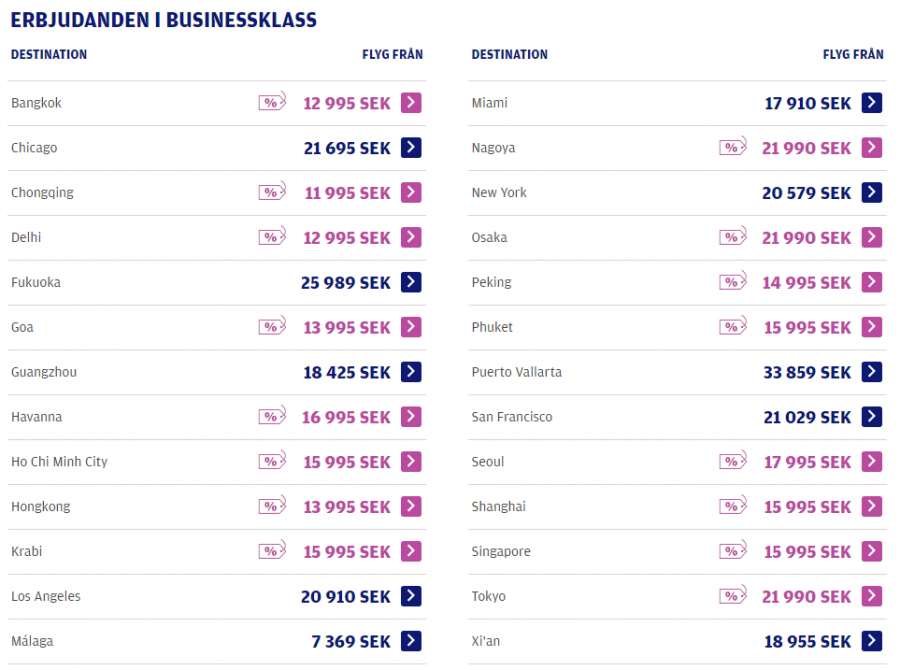Click the arrow button for Xi'an
This screenshot has height=670, width=900.
[x=872, y=641]
